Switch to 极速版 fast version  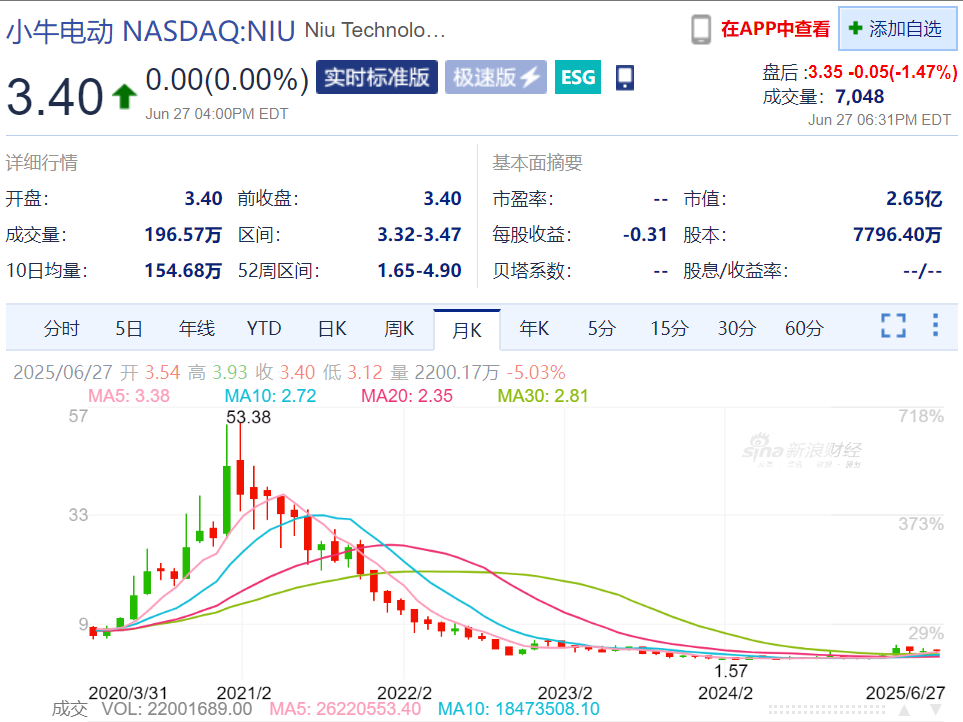(x=496, y=77)
